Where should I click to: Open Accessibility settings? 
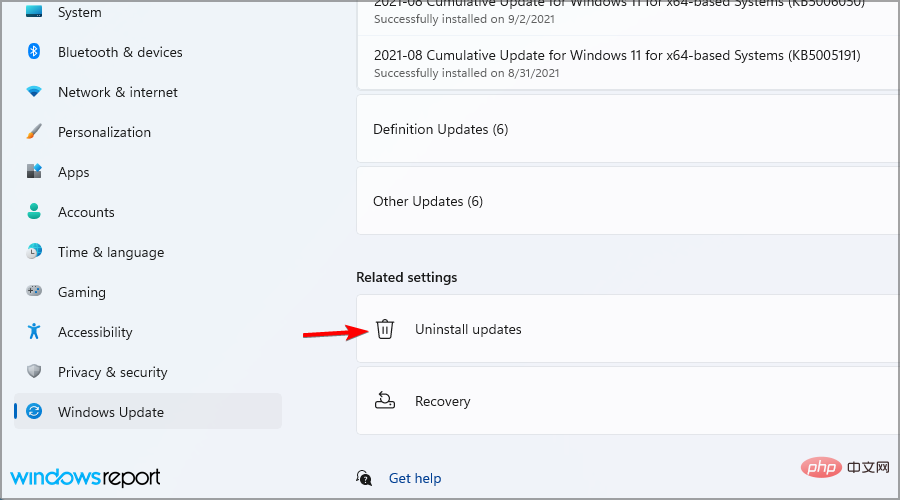click(x=148, y=332)
